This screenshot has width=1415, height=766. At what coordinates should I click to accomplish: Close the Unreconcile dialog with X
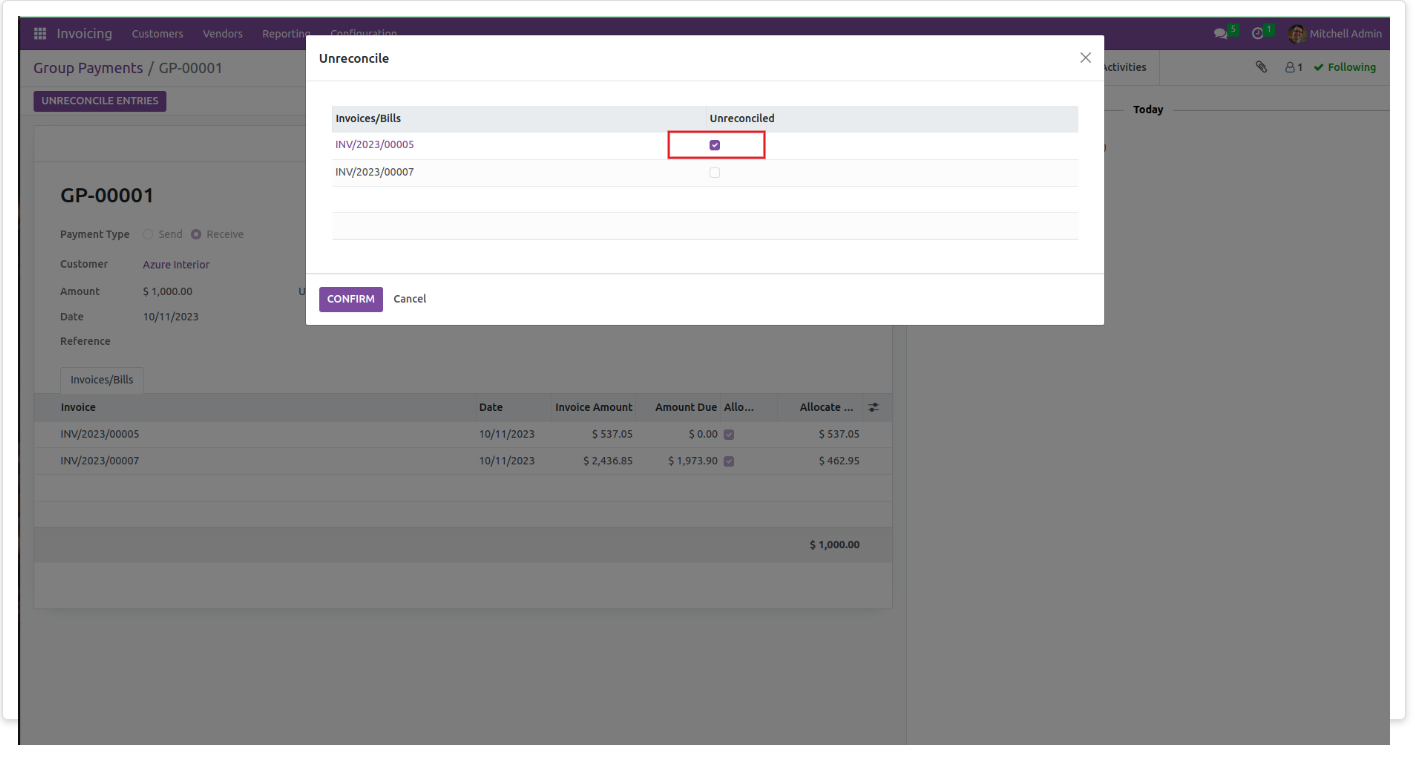[1085, 58]
